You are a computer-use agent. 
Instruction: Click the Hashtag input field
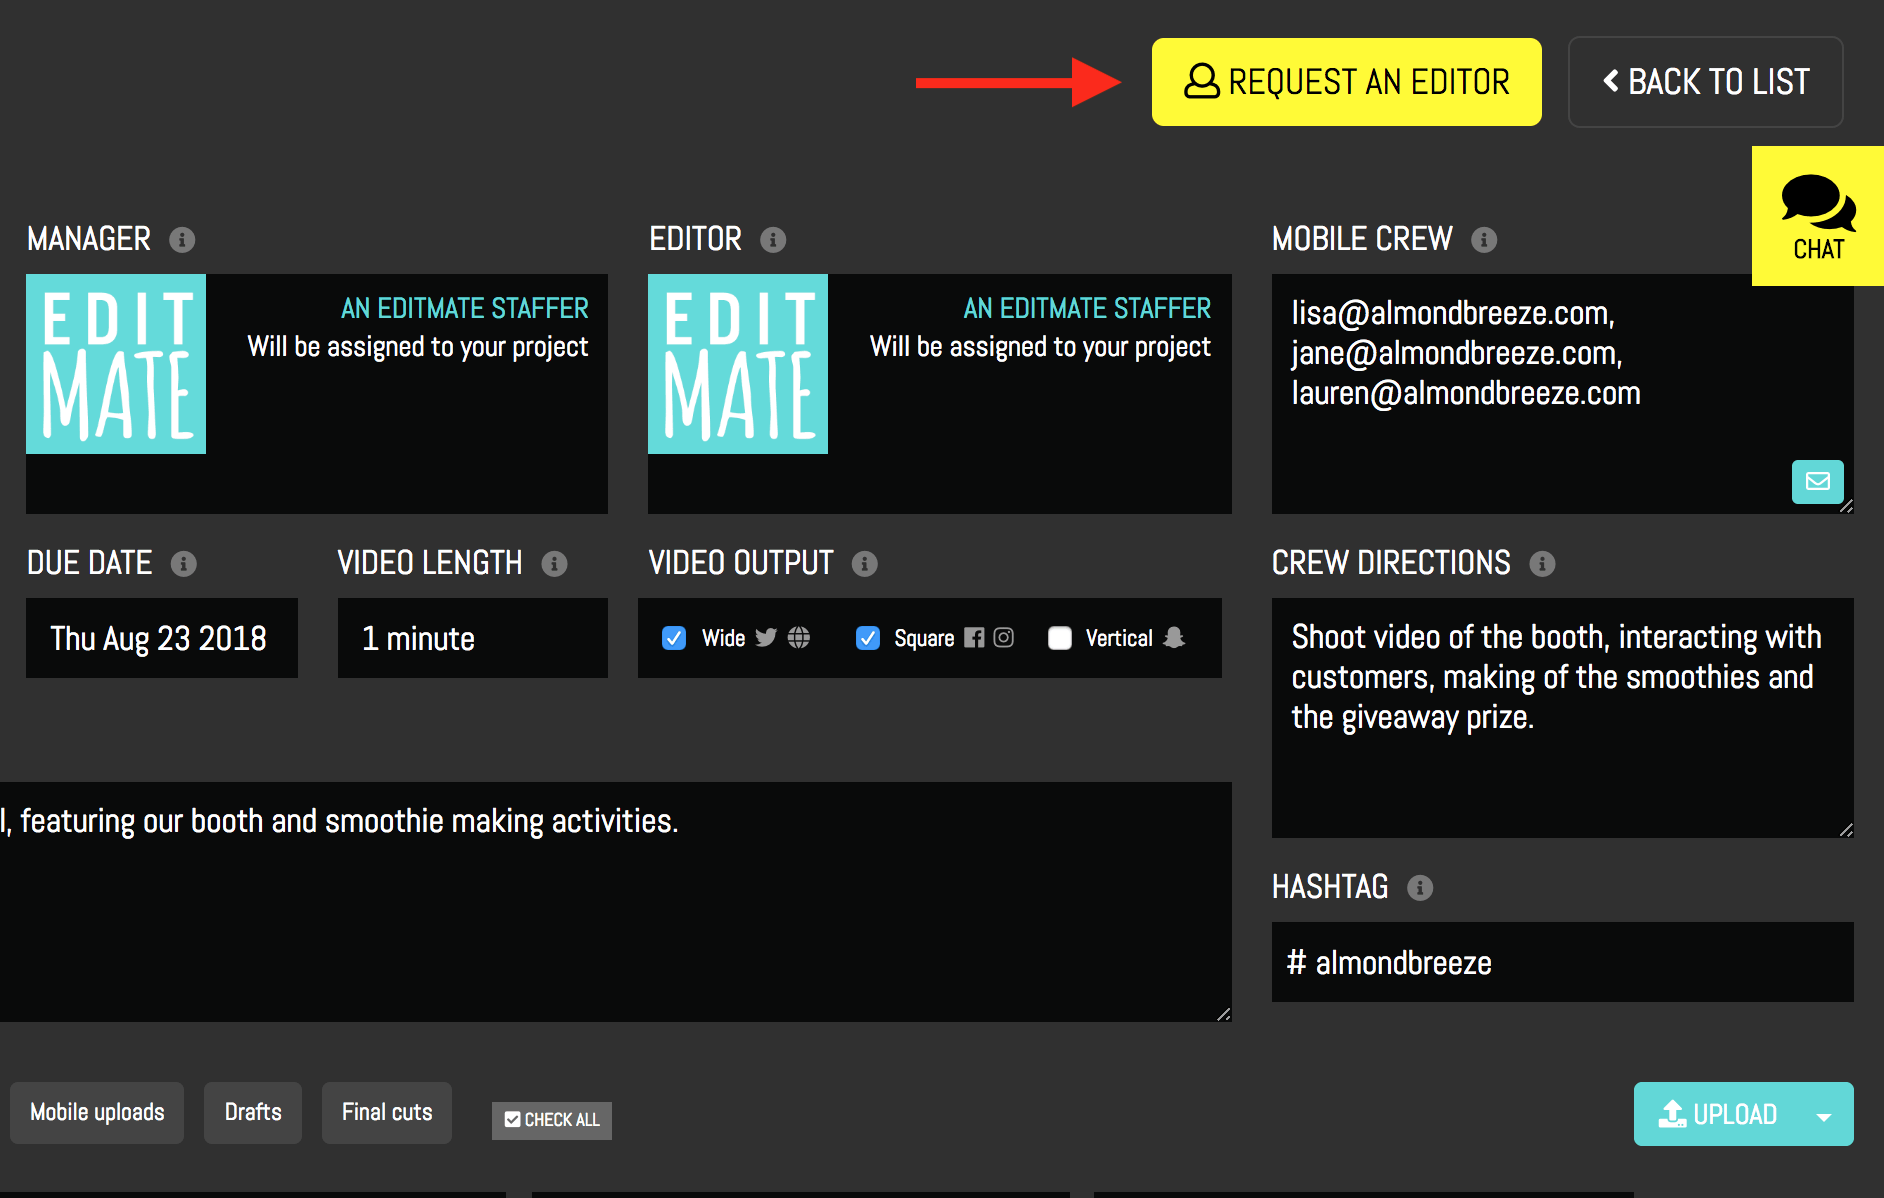click(1562, 962)
